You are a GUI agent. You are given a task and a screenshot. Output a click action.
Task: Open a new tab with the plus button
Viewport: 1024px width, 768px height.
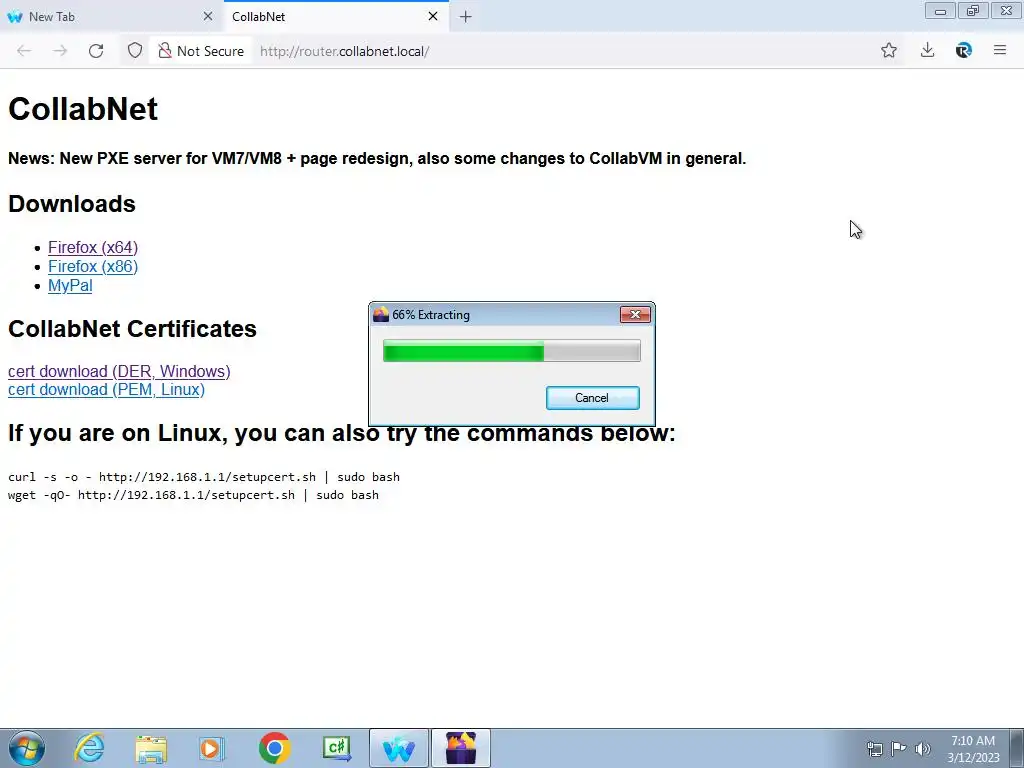pos(466,17)
